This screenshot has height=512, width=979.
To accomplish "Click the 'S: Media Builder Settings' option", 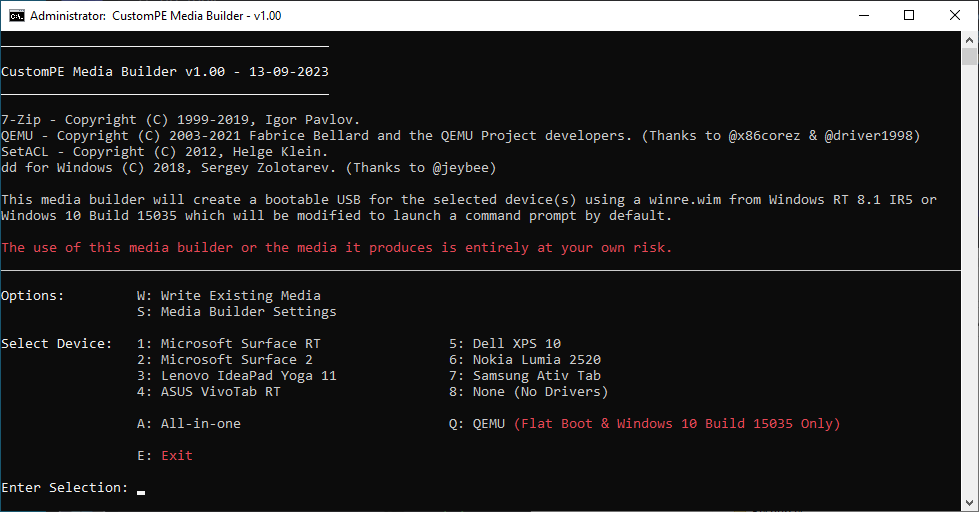I will (237, 312).
